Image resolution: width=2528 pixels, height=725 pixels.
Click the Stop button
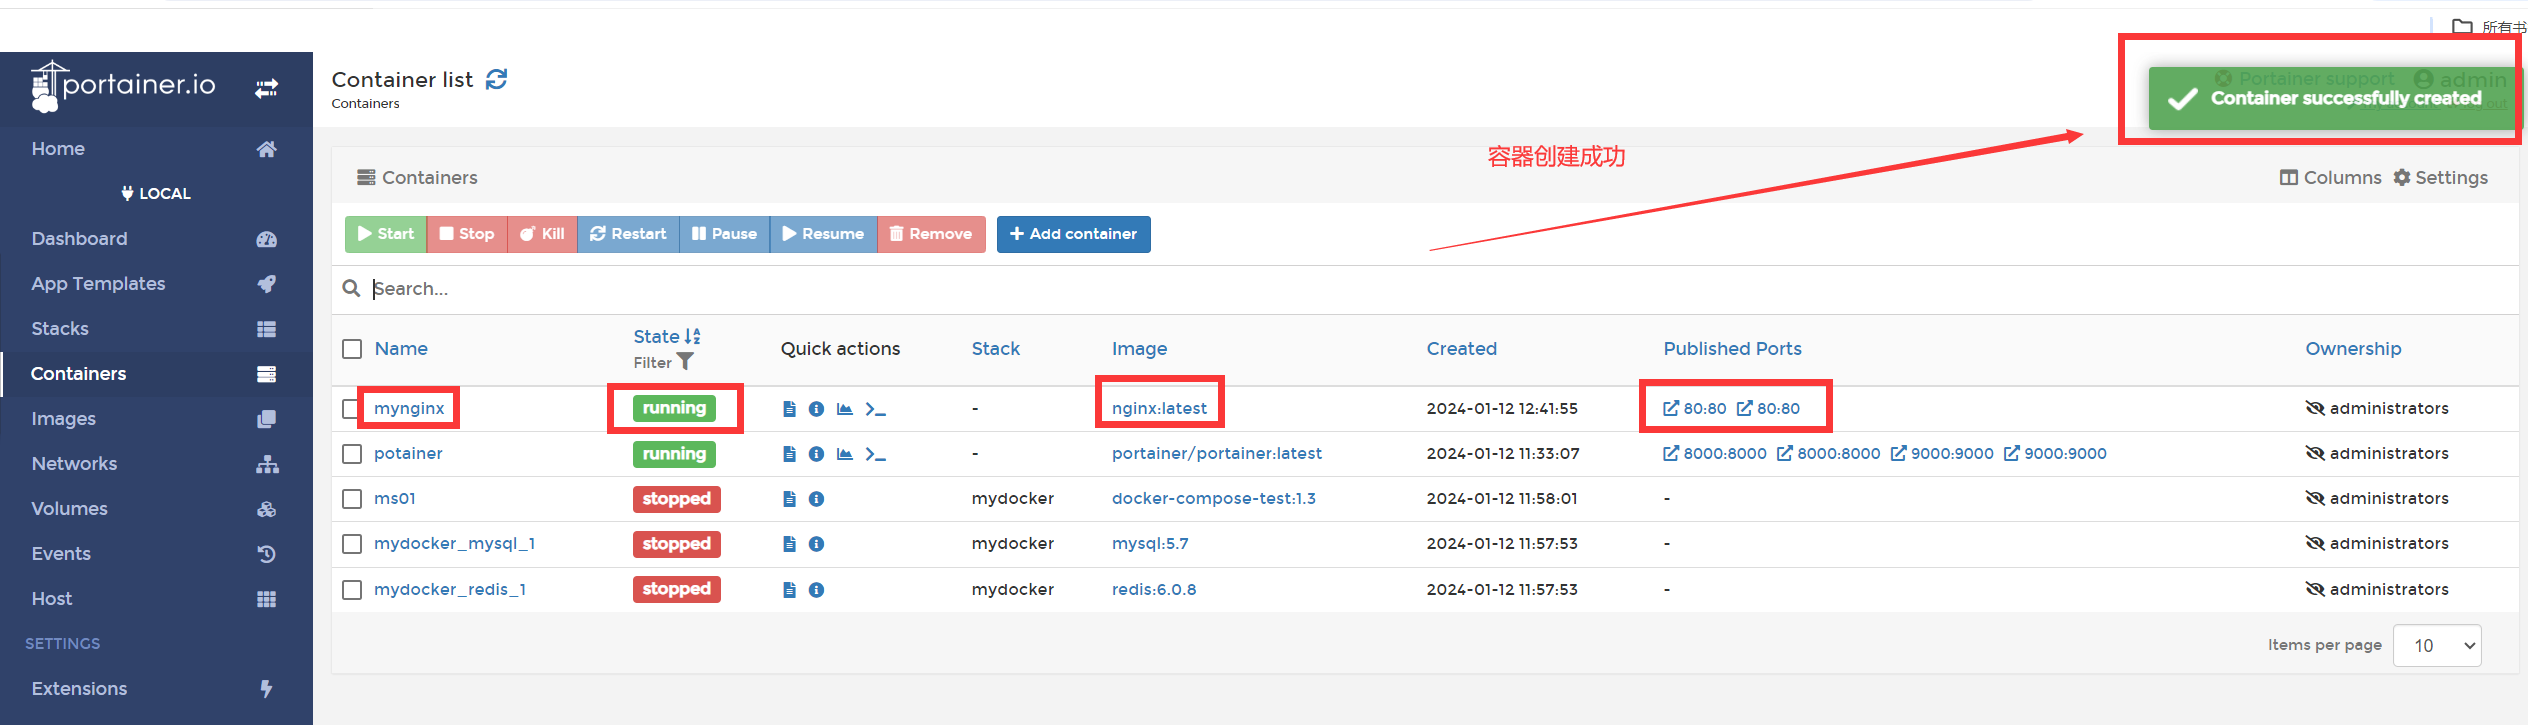coord(467,234)
